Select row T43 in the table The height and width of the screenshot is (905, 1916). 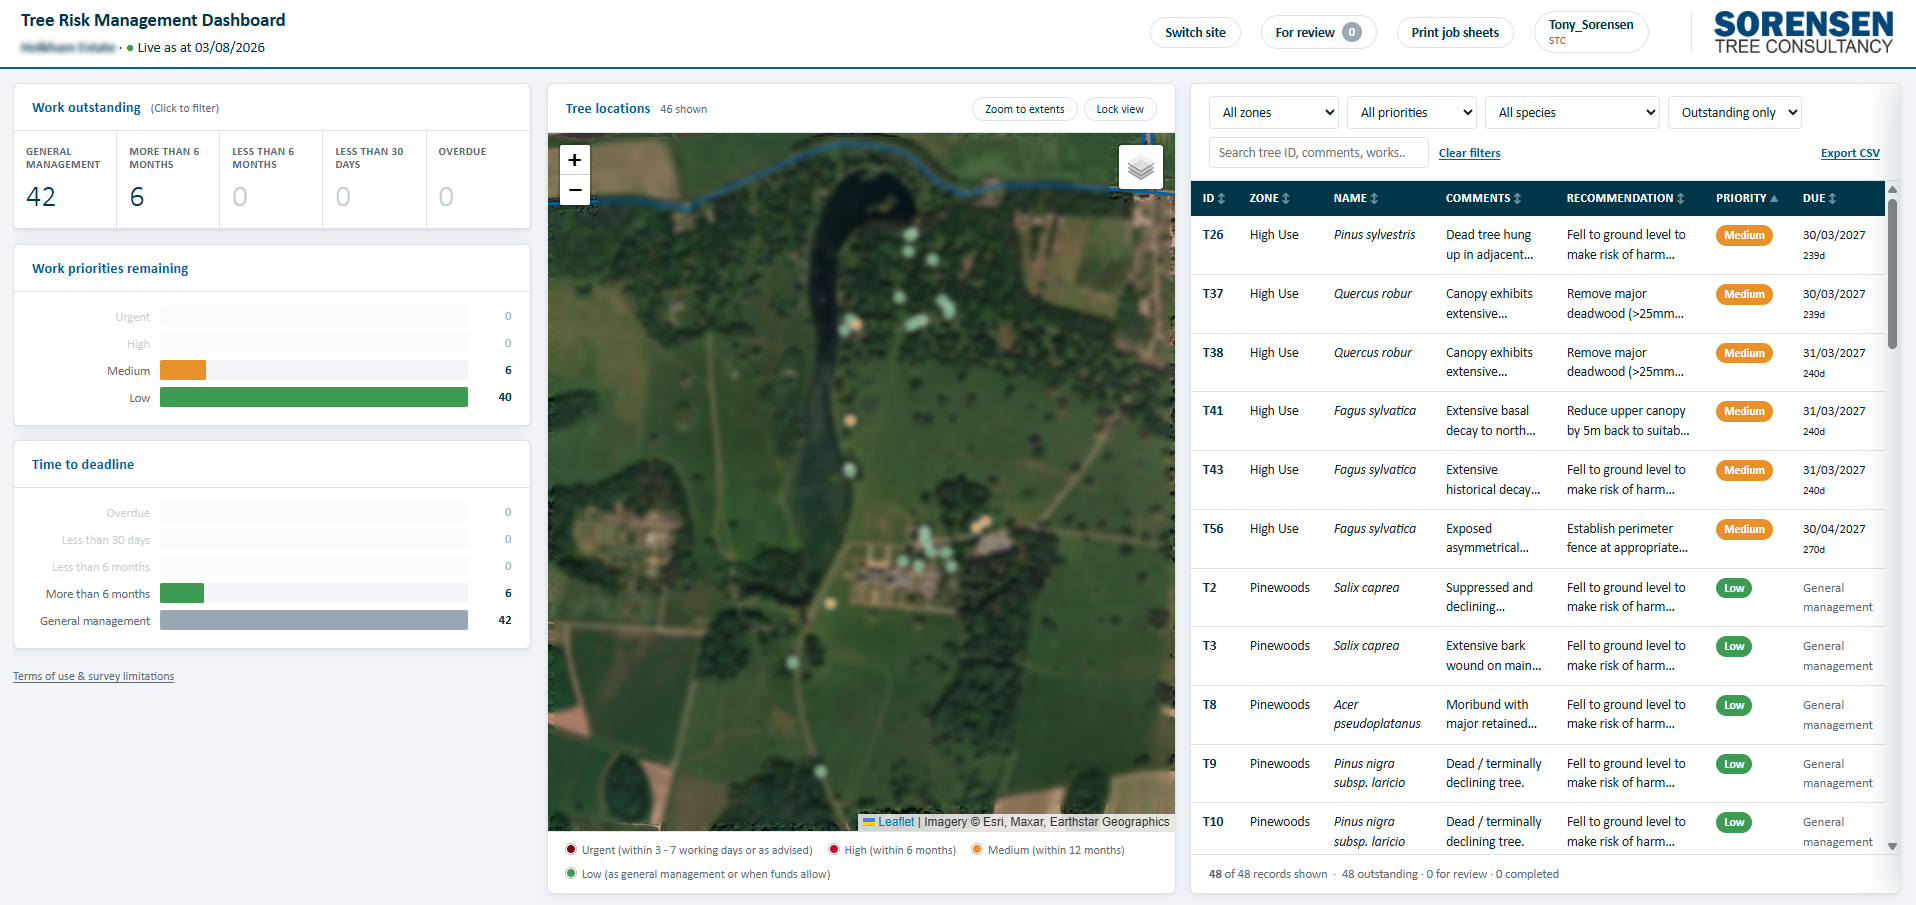click(1537, 480)
